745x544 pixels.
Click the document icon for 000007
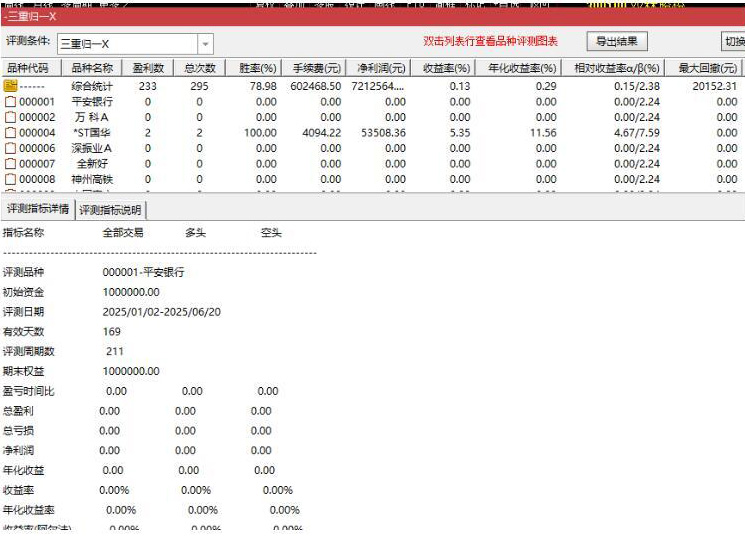[x=10, y=164]
